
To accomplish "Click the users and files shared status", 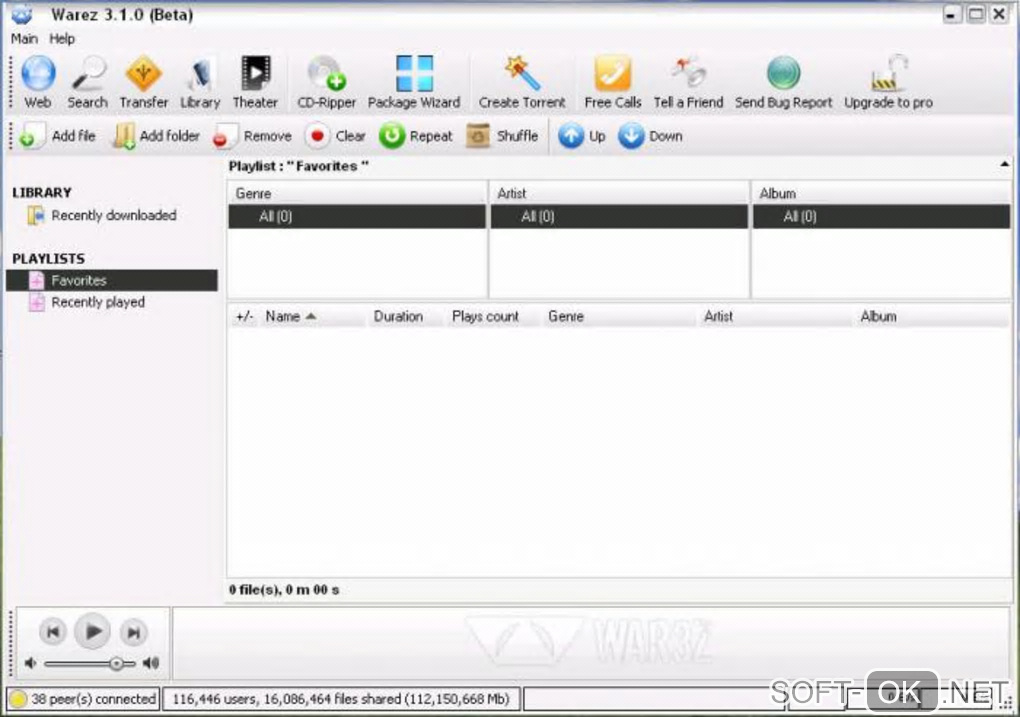I will pyautogui.click(x=341, y=699).
